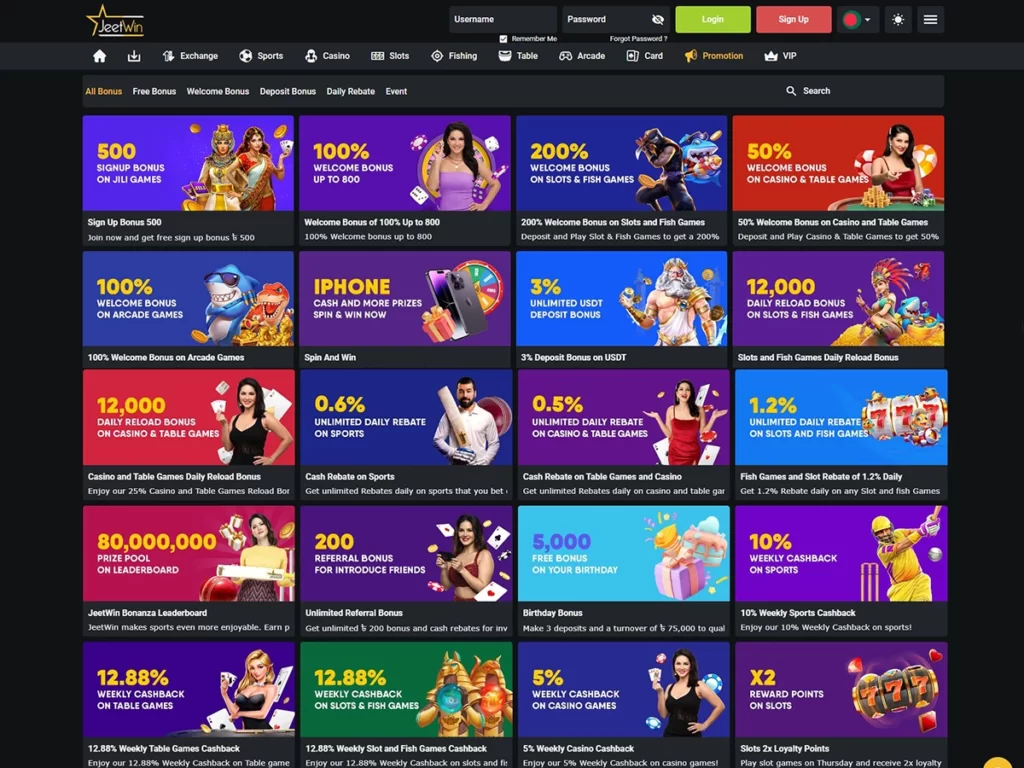Open the VIP crown section

pyautogui.click(x=780, y=56)
